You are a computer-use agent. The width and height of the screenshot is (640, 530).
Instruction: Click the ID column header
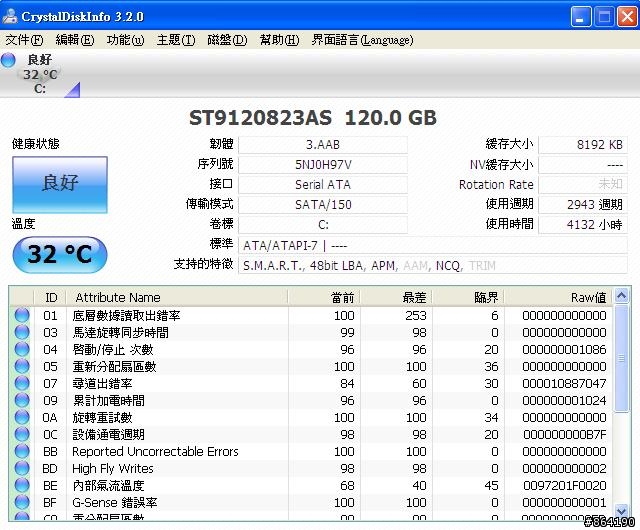[51, 298]
